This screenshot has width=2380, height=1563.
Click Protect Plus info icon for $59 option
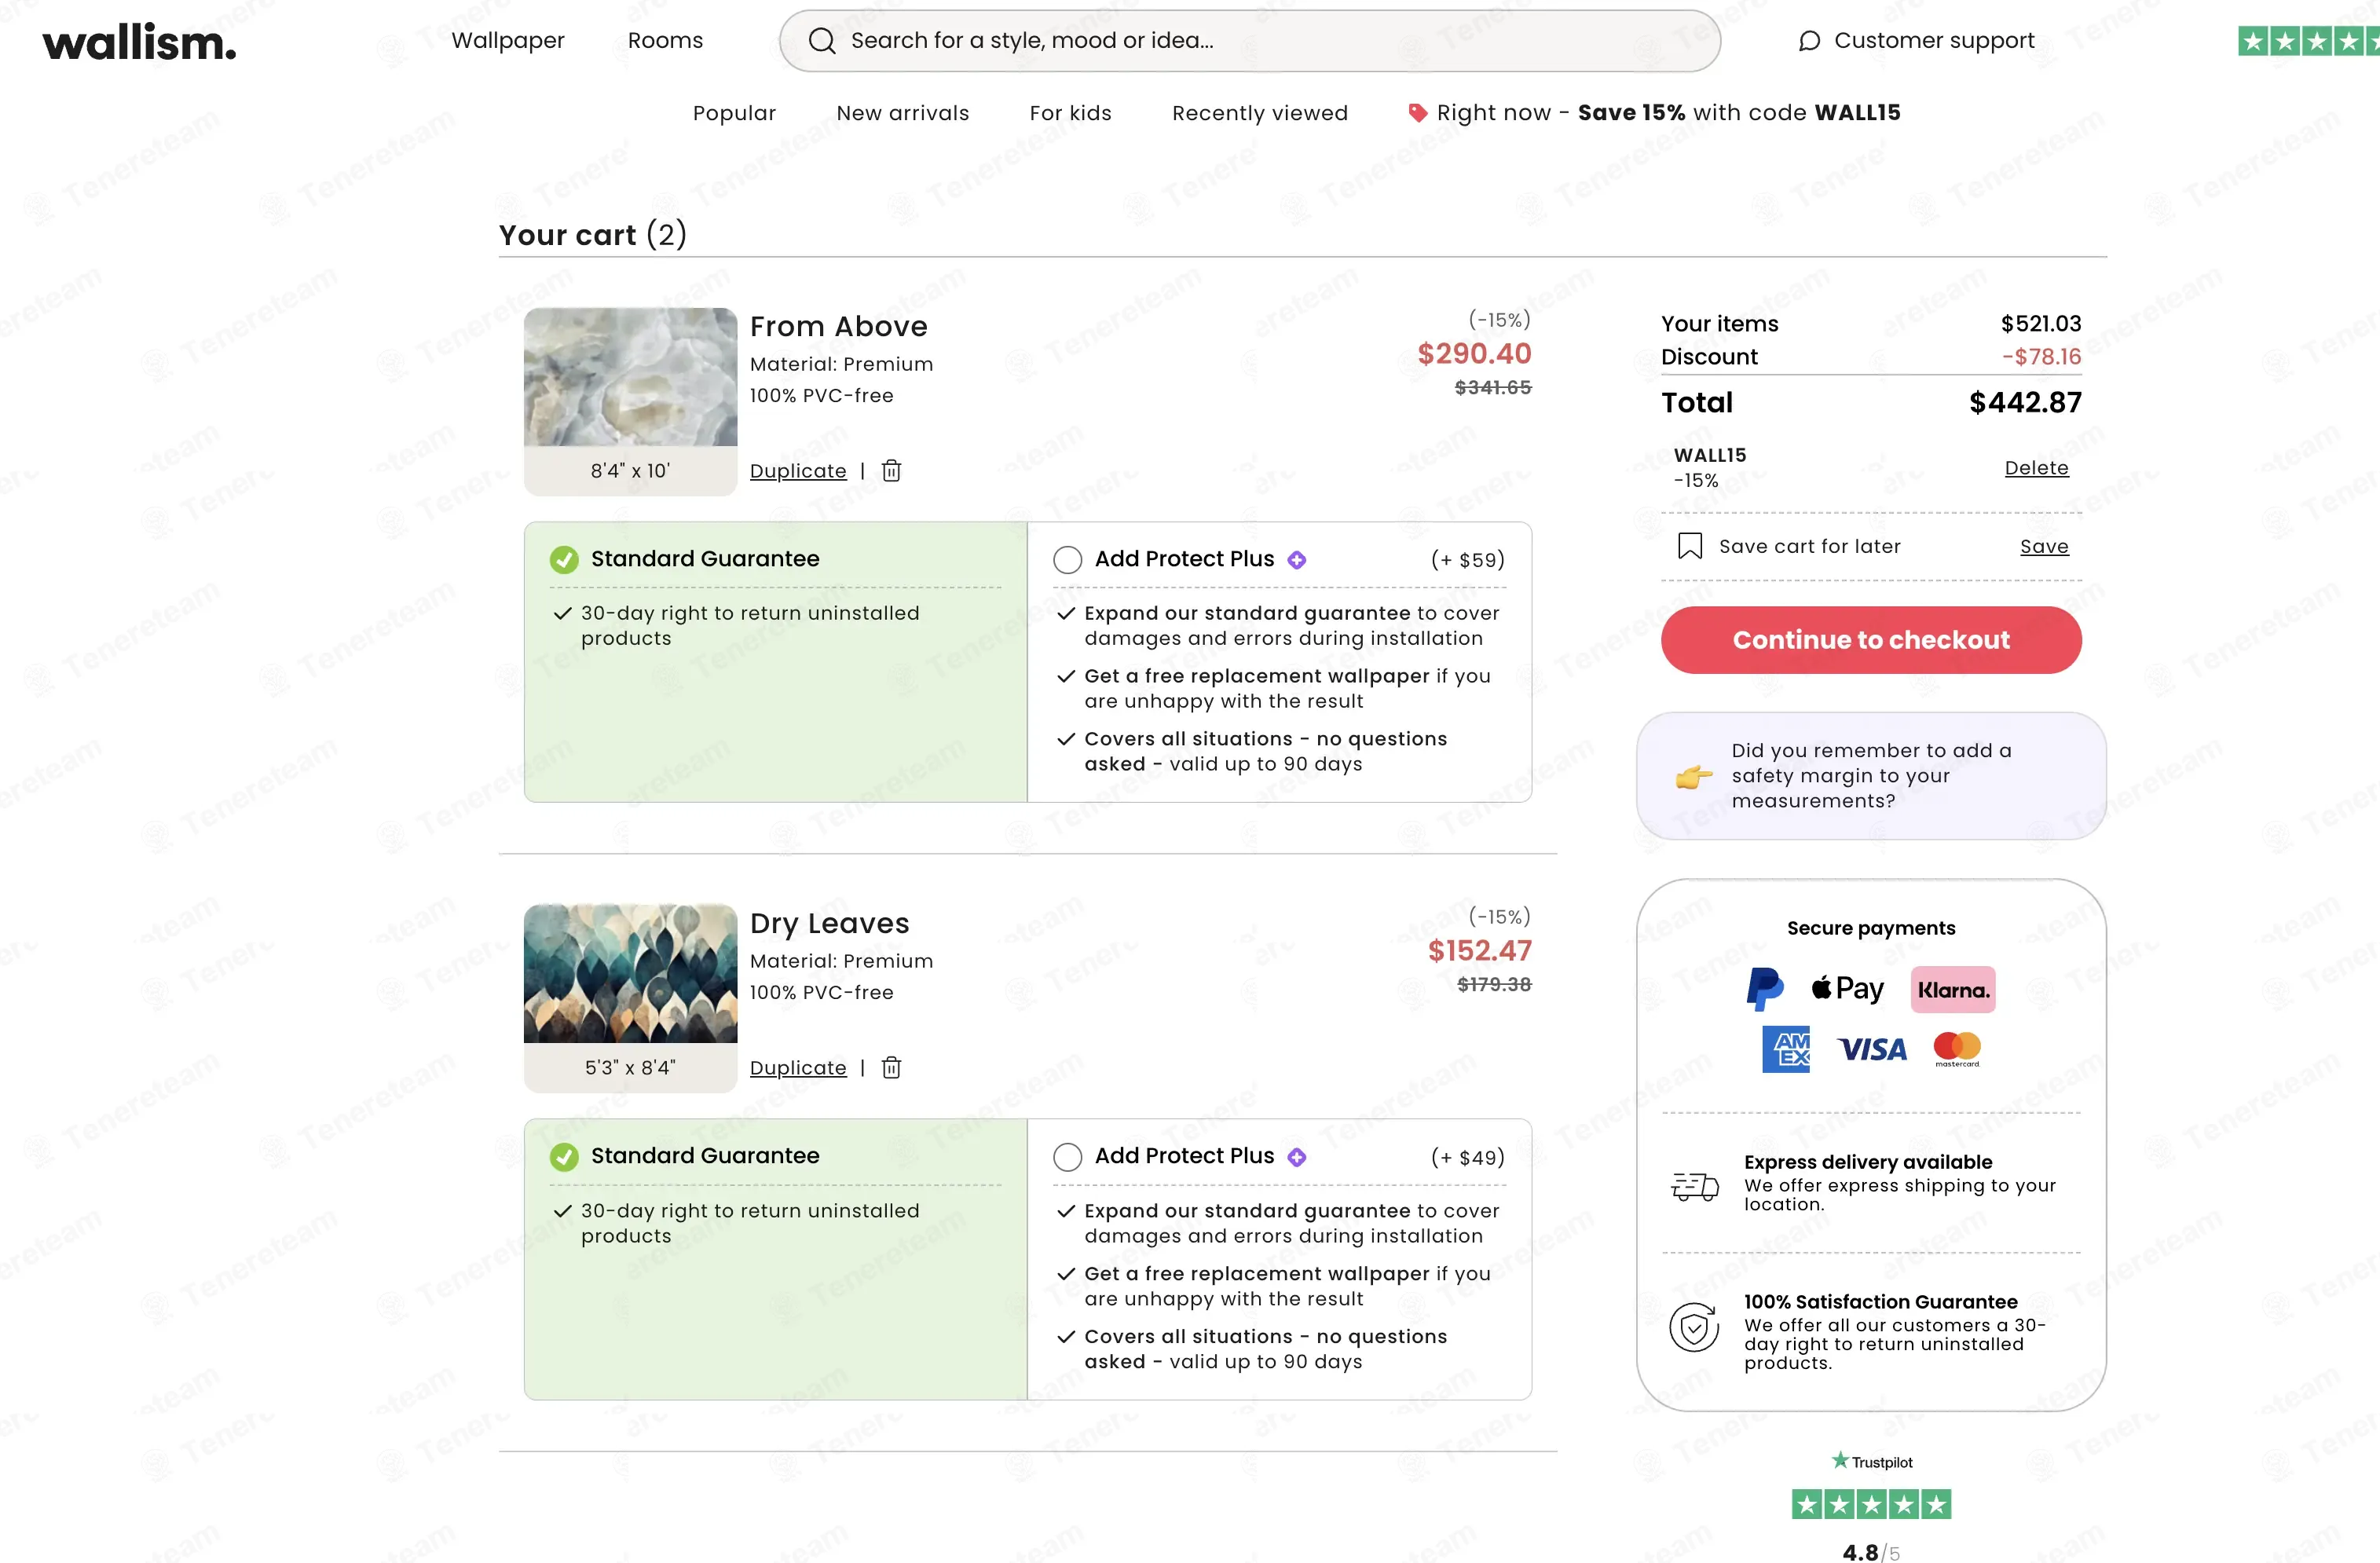point(1296,560)
